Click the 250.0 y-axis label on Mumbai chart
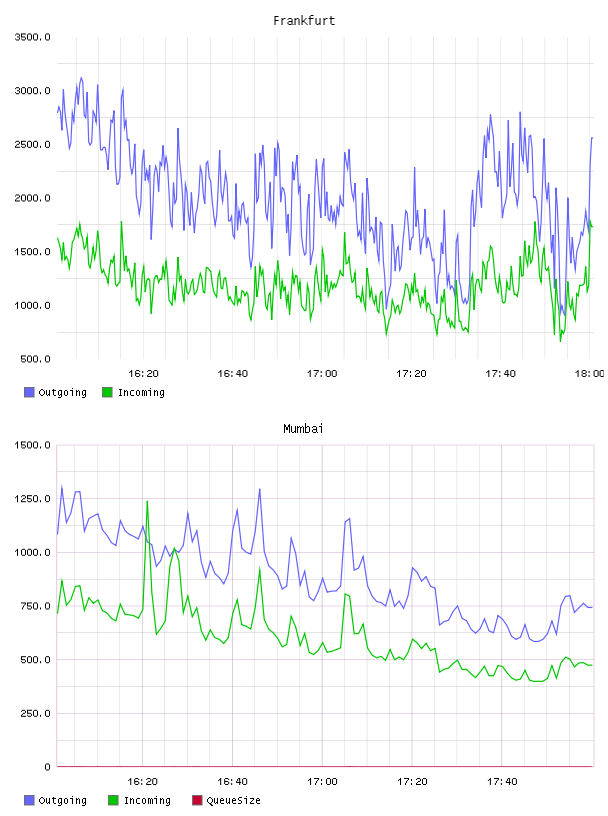The width and height of the screenshot is (608, 816). point(35,713)
